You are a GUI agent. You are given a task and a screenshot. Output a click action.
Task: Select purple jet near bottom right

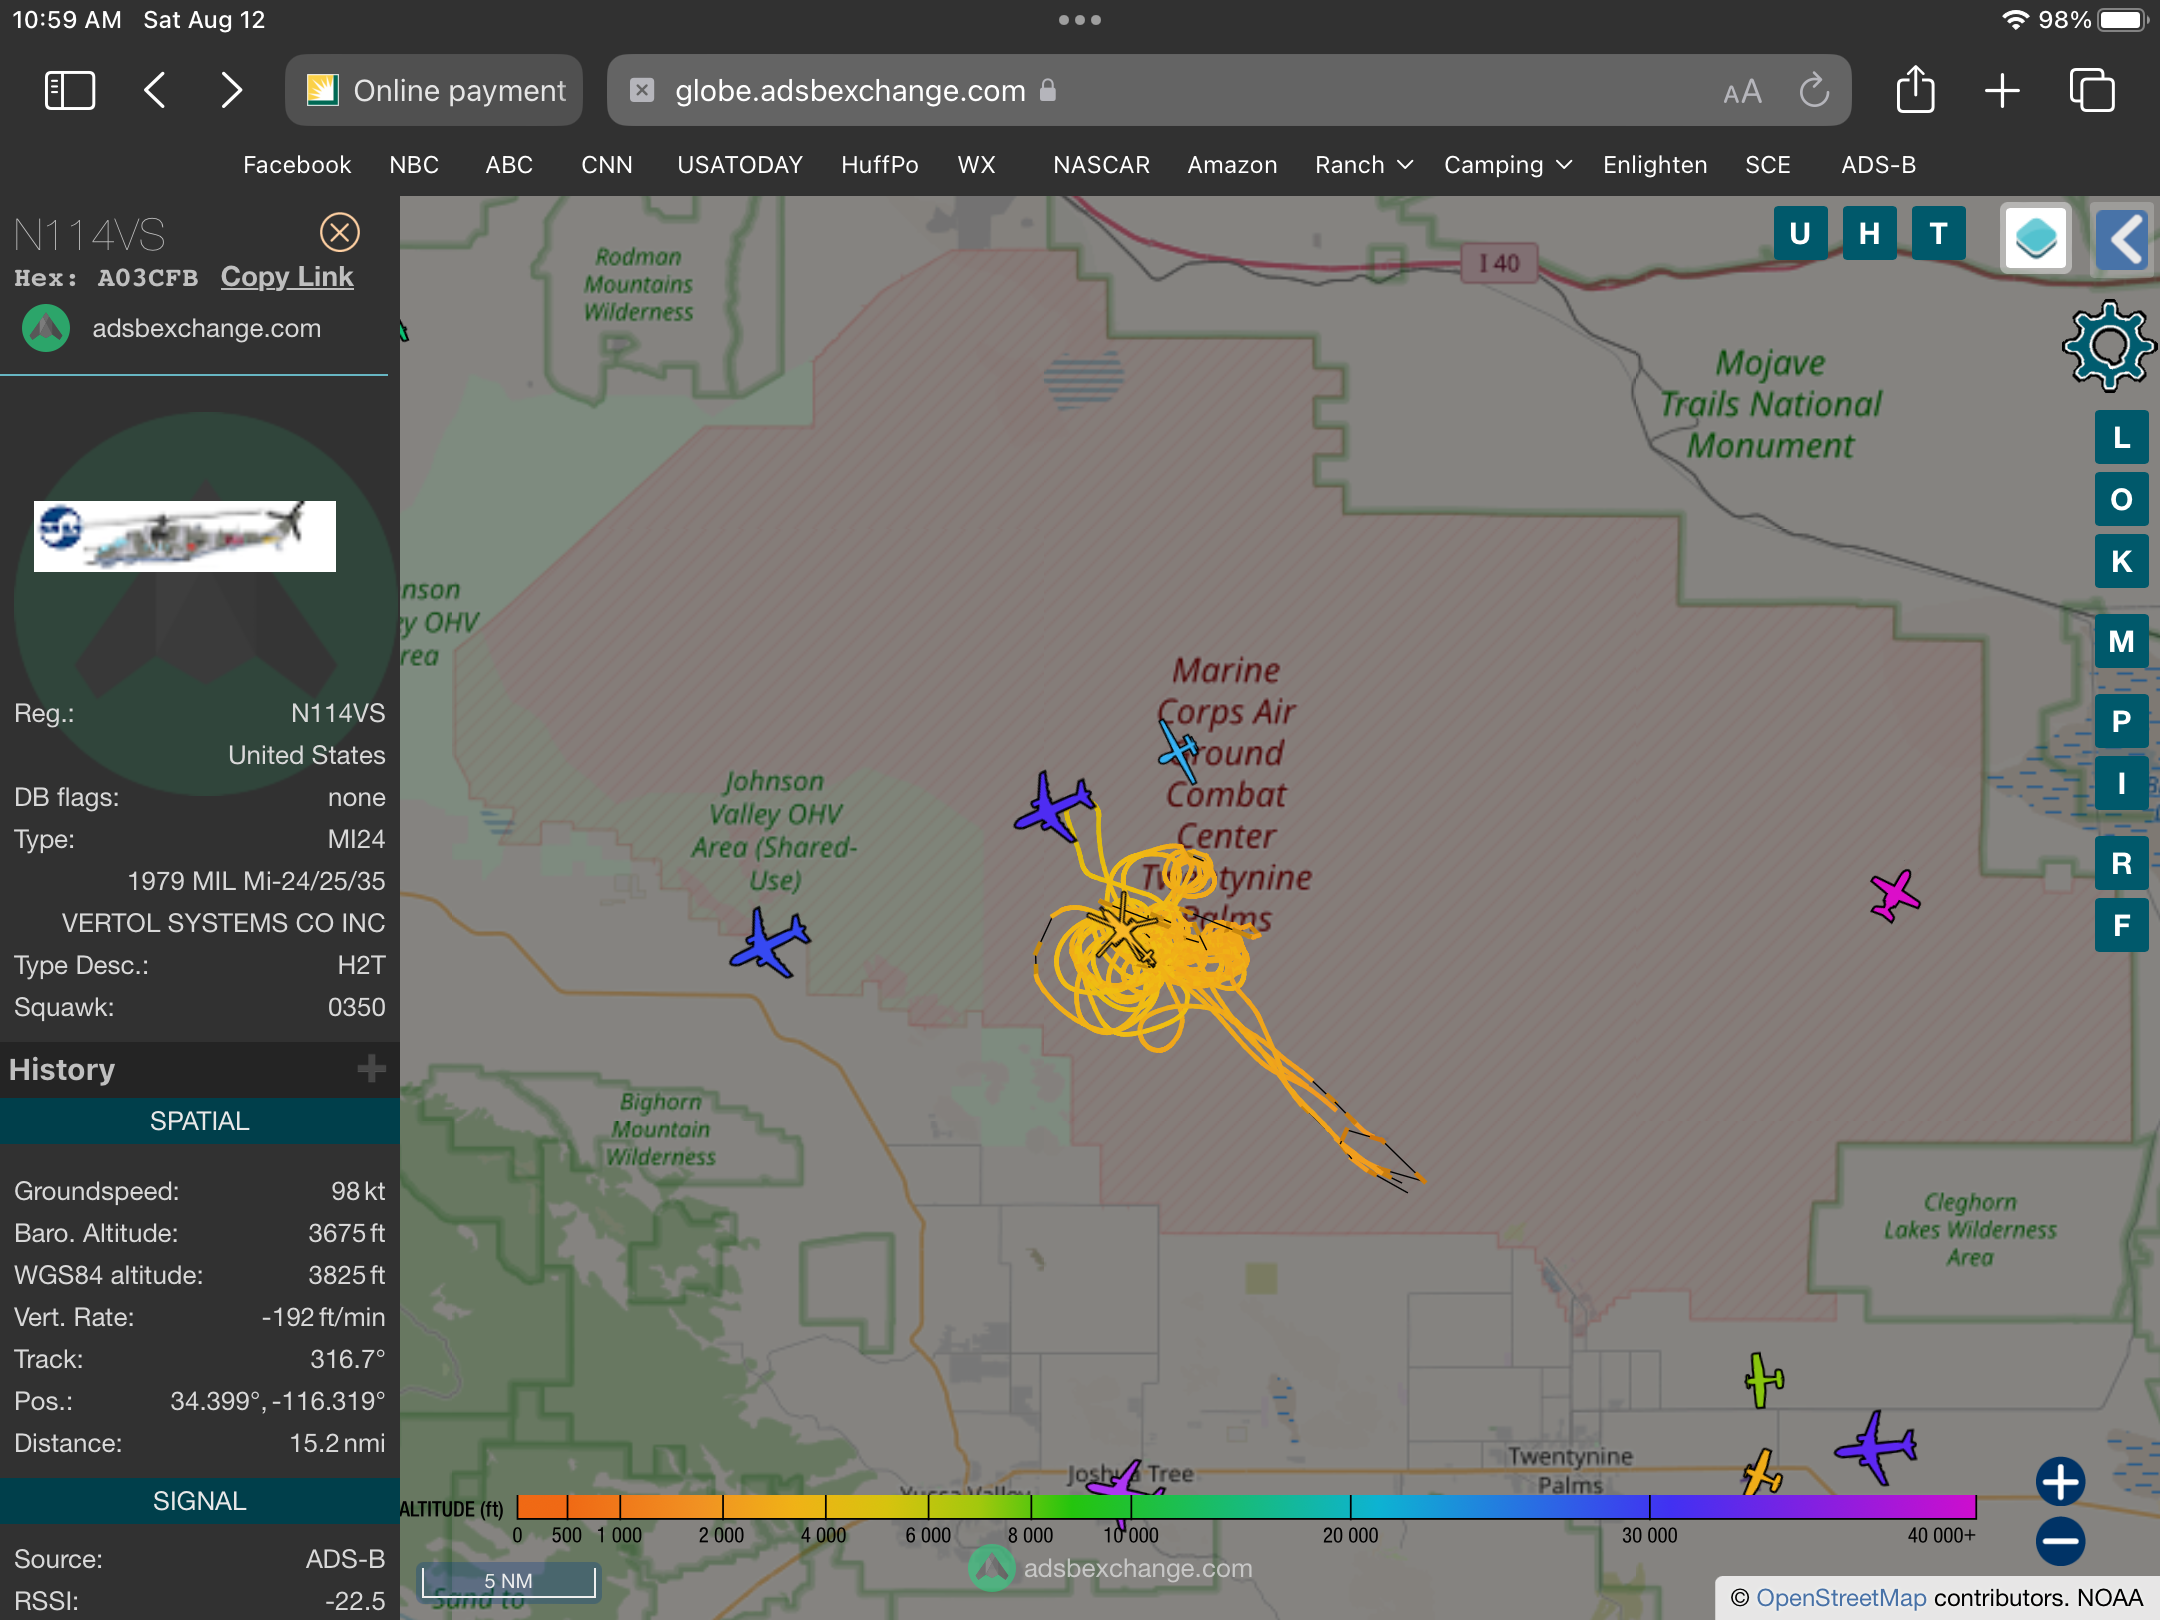click(x=1876, y=1446)
